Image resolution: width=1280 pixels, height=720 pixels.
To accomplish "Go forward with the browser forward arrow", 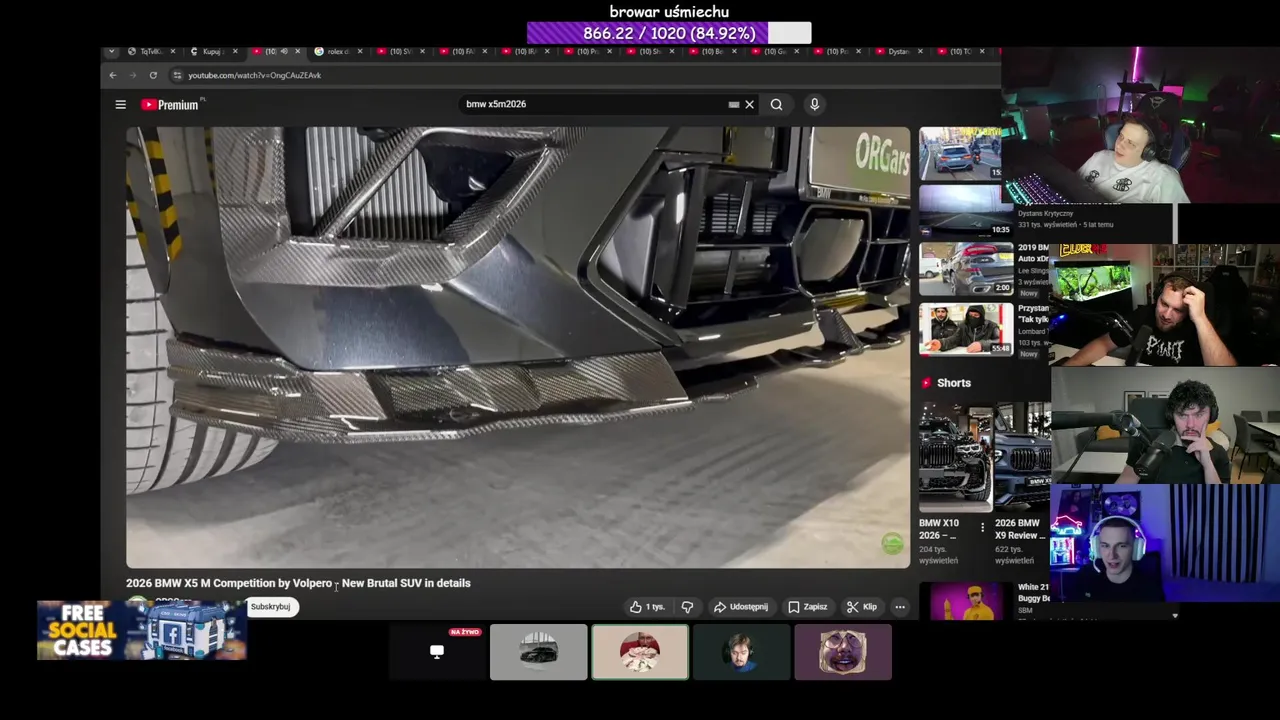I will [132, 75].
